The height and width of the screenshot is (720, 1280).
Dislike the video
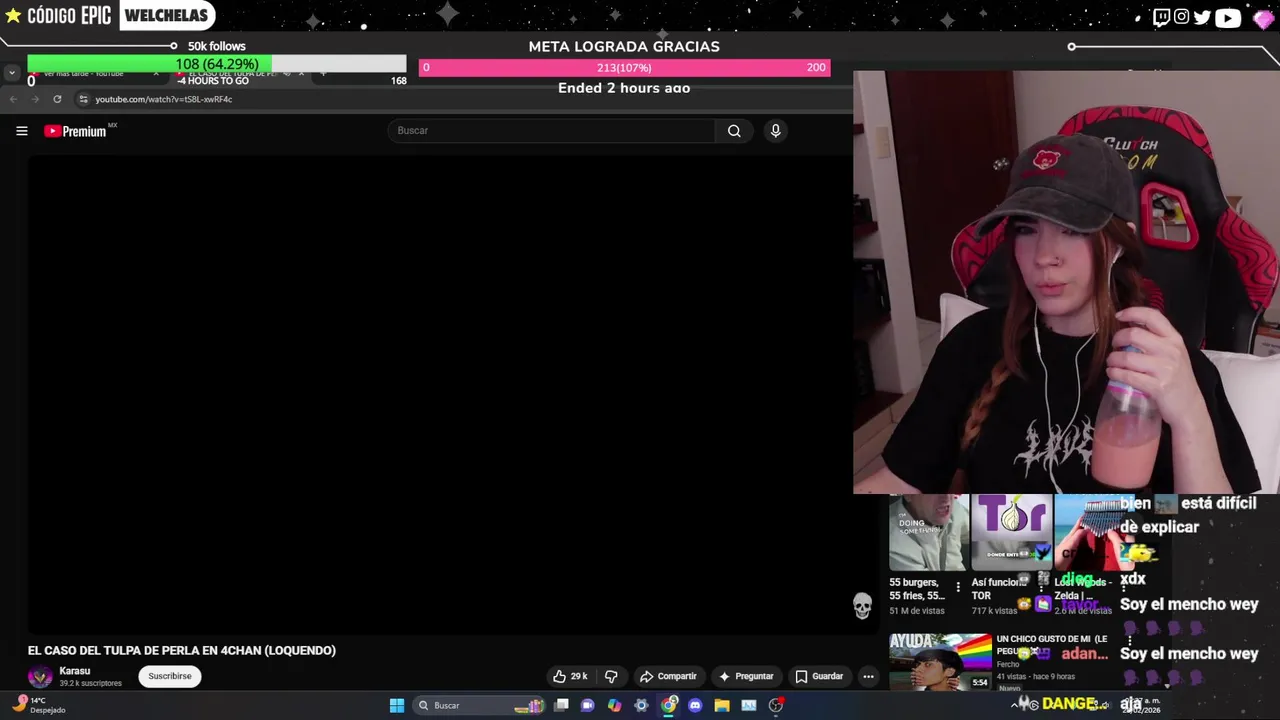[611, 676]
